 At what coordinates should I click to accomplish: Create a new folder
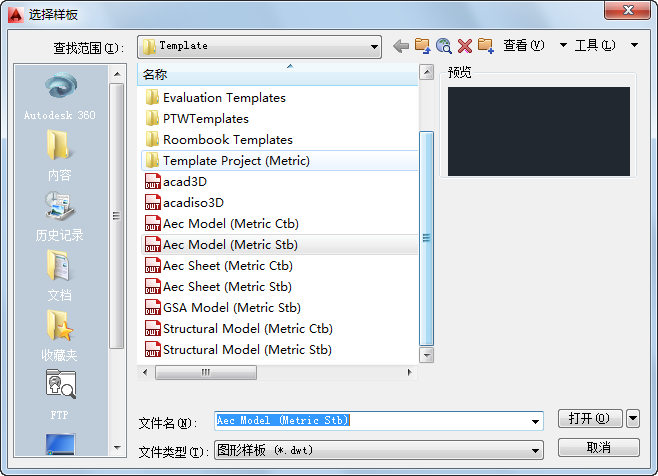(486, 46)
